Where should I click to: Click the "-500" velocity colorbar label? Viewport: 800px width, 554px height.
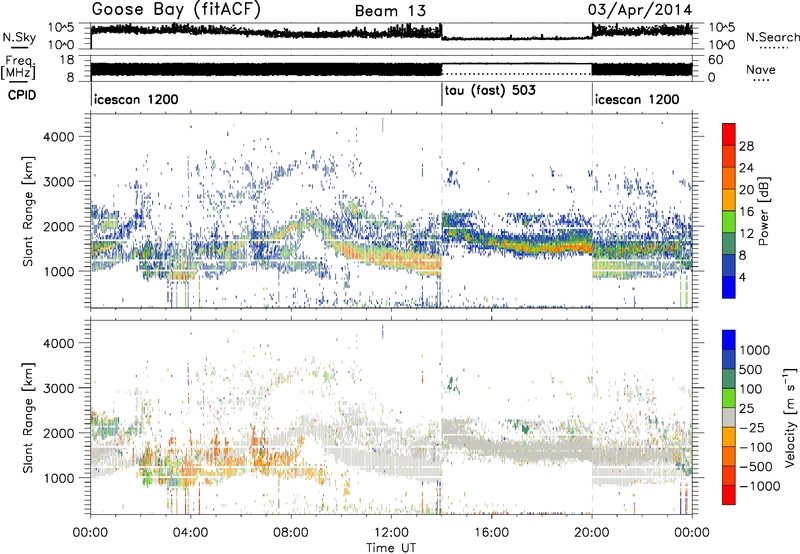[756, 467]
